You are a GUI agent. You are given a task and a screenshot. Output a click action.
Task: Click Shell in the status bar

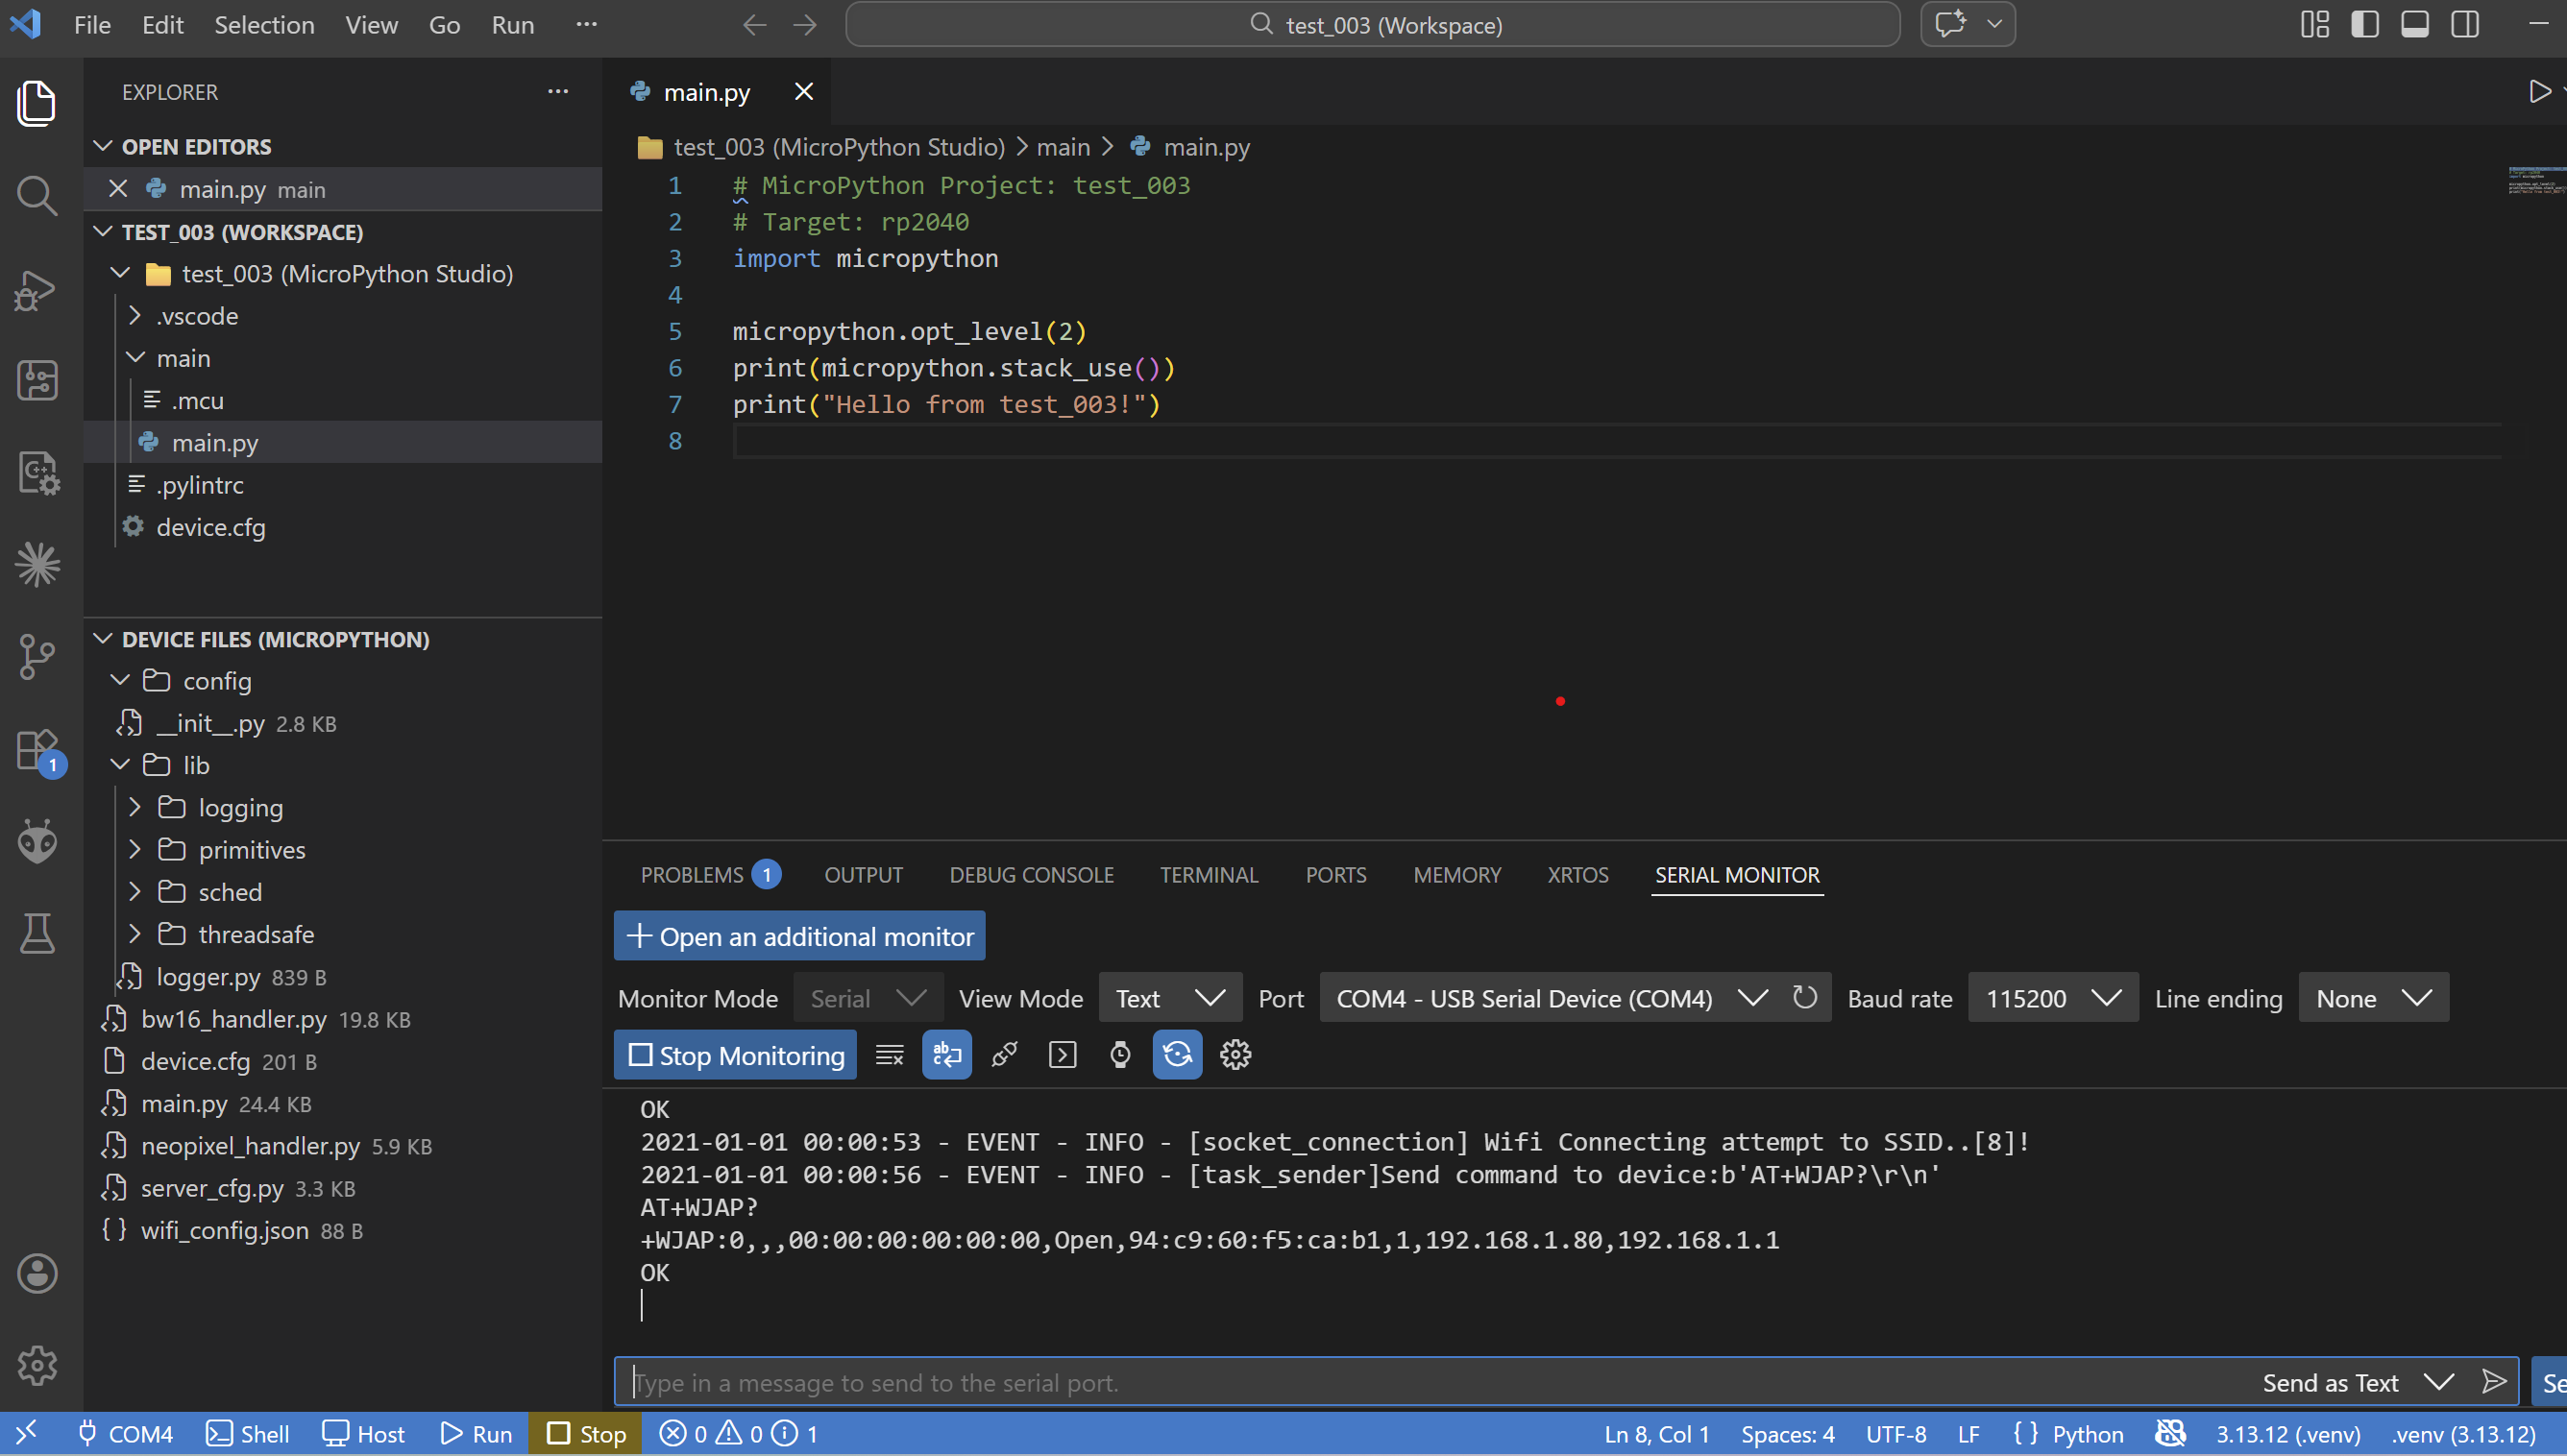(x=247, y=1433)
